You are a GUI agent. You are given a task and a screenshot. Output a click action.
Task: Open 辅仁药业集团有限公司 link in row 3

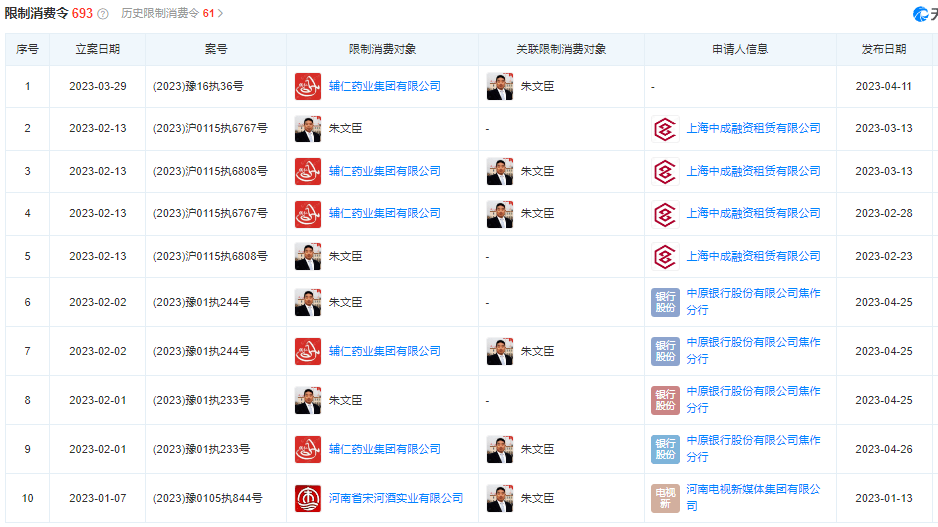385,171
